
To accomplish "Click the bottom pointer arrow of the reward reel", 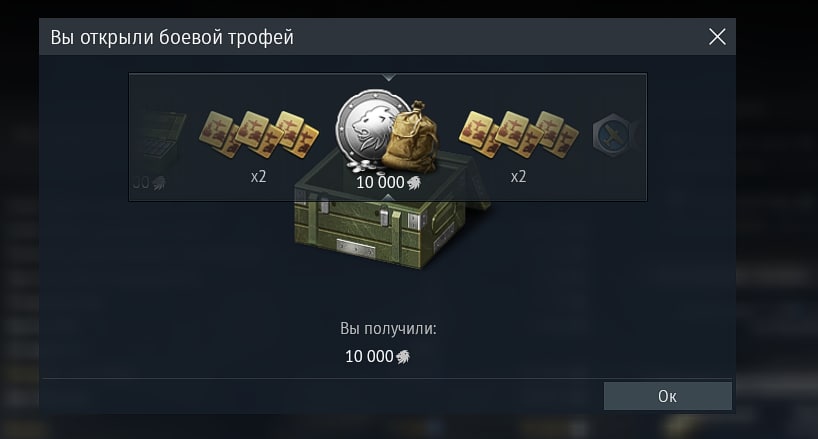I will [388, 197].
